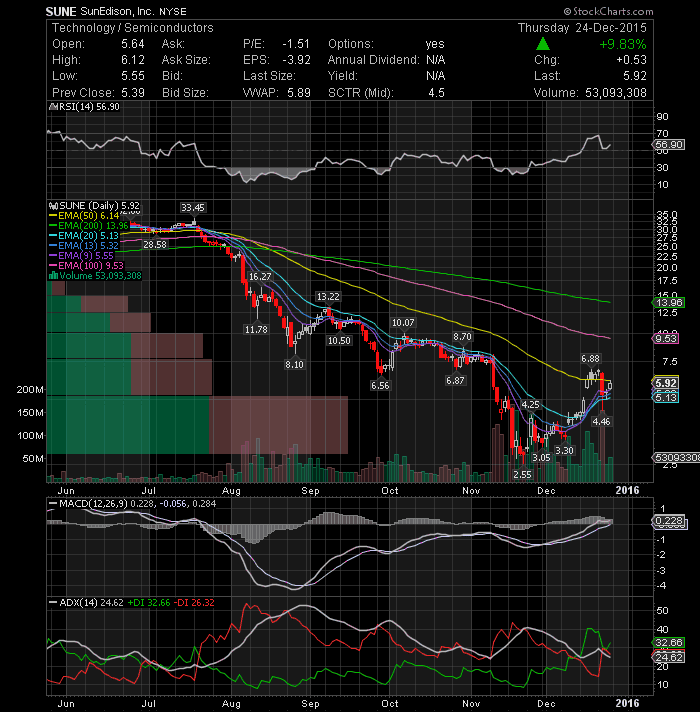Click the 'EMA(13) 5.32' legend entry
Image resolution: width=700 pixels, height=712 pixels.
pyautogui.click(x=88, y=246)
